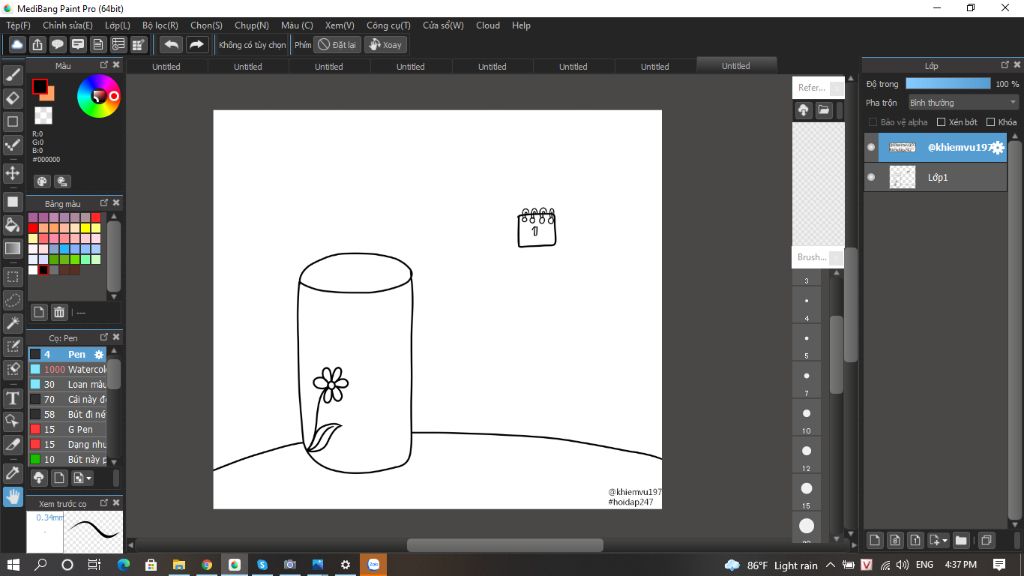
Task: Add new color to palette
Action: (39, 312)
